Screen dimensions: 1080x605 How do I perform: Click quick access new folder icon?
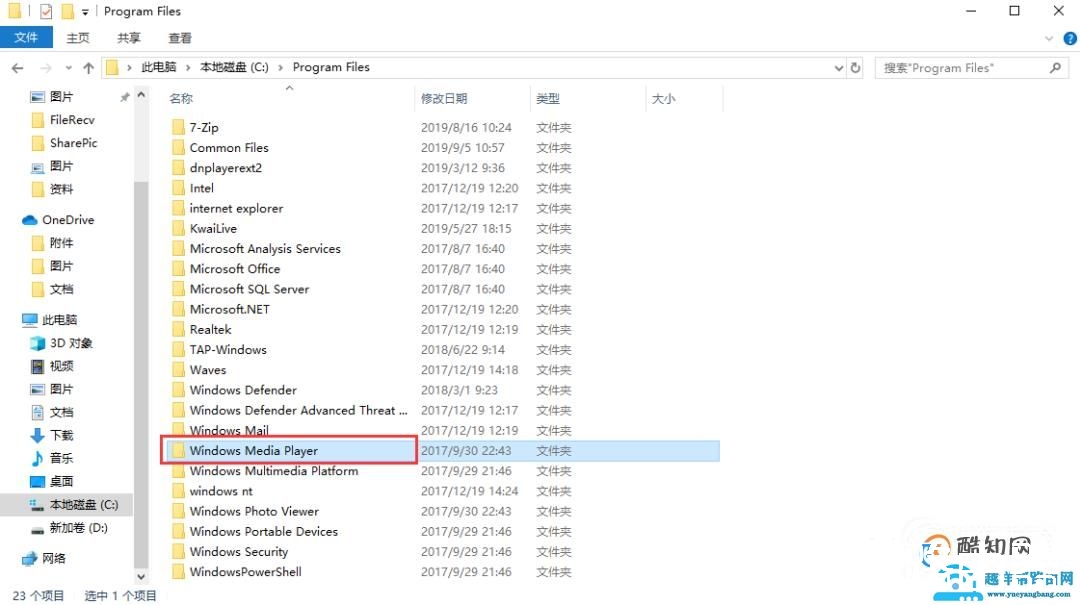point(67,11)
